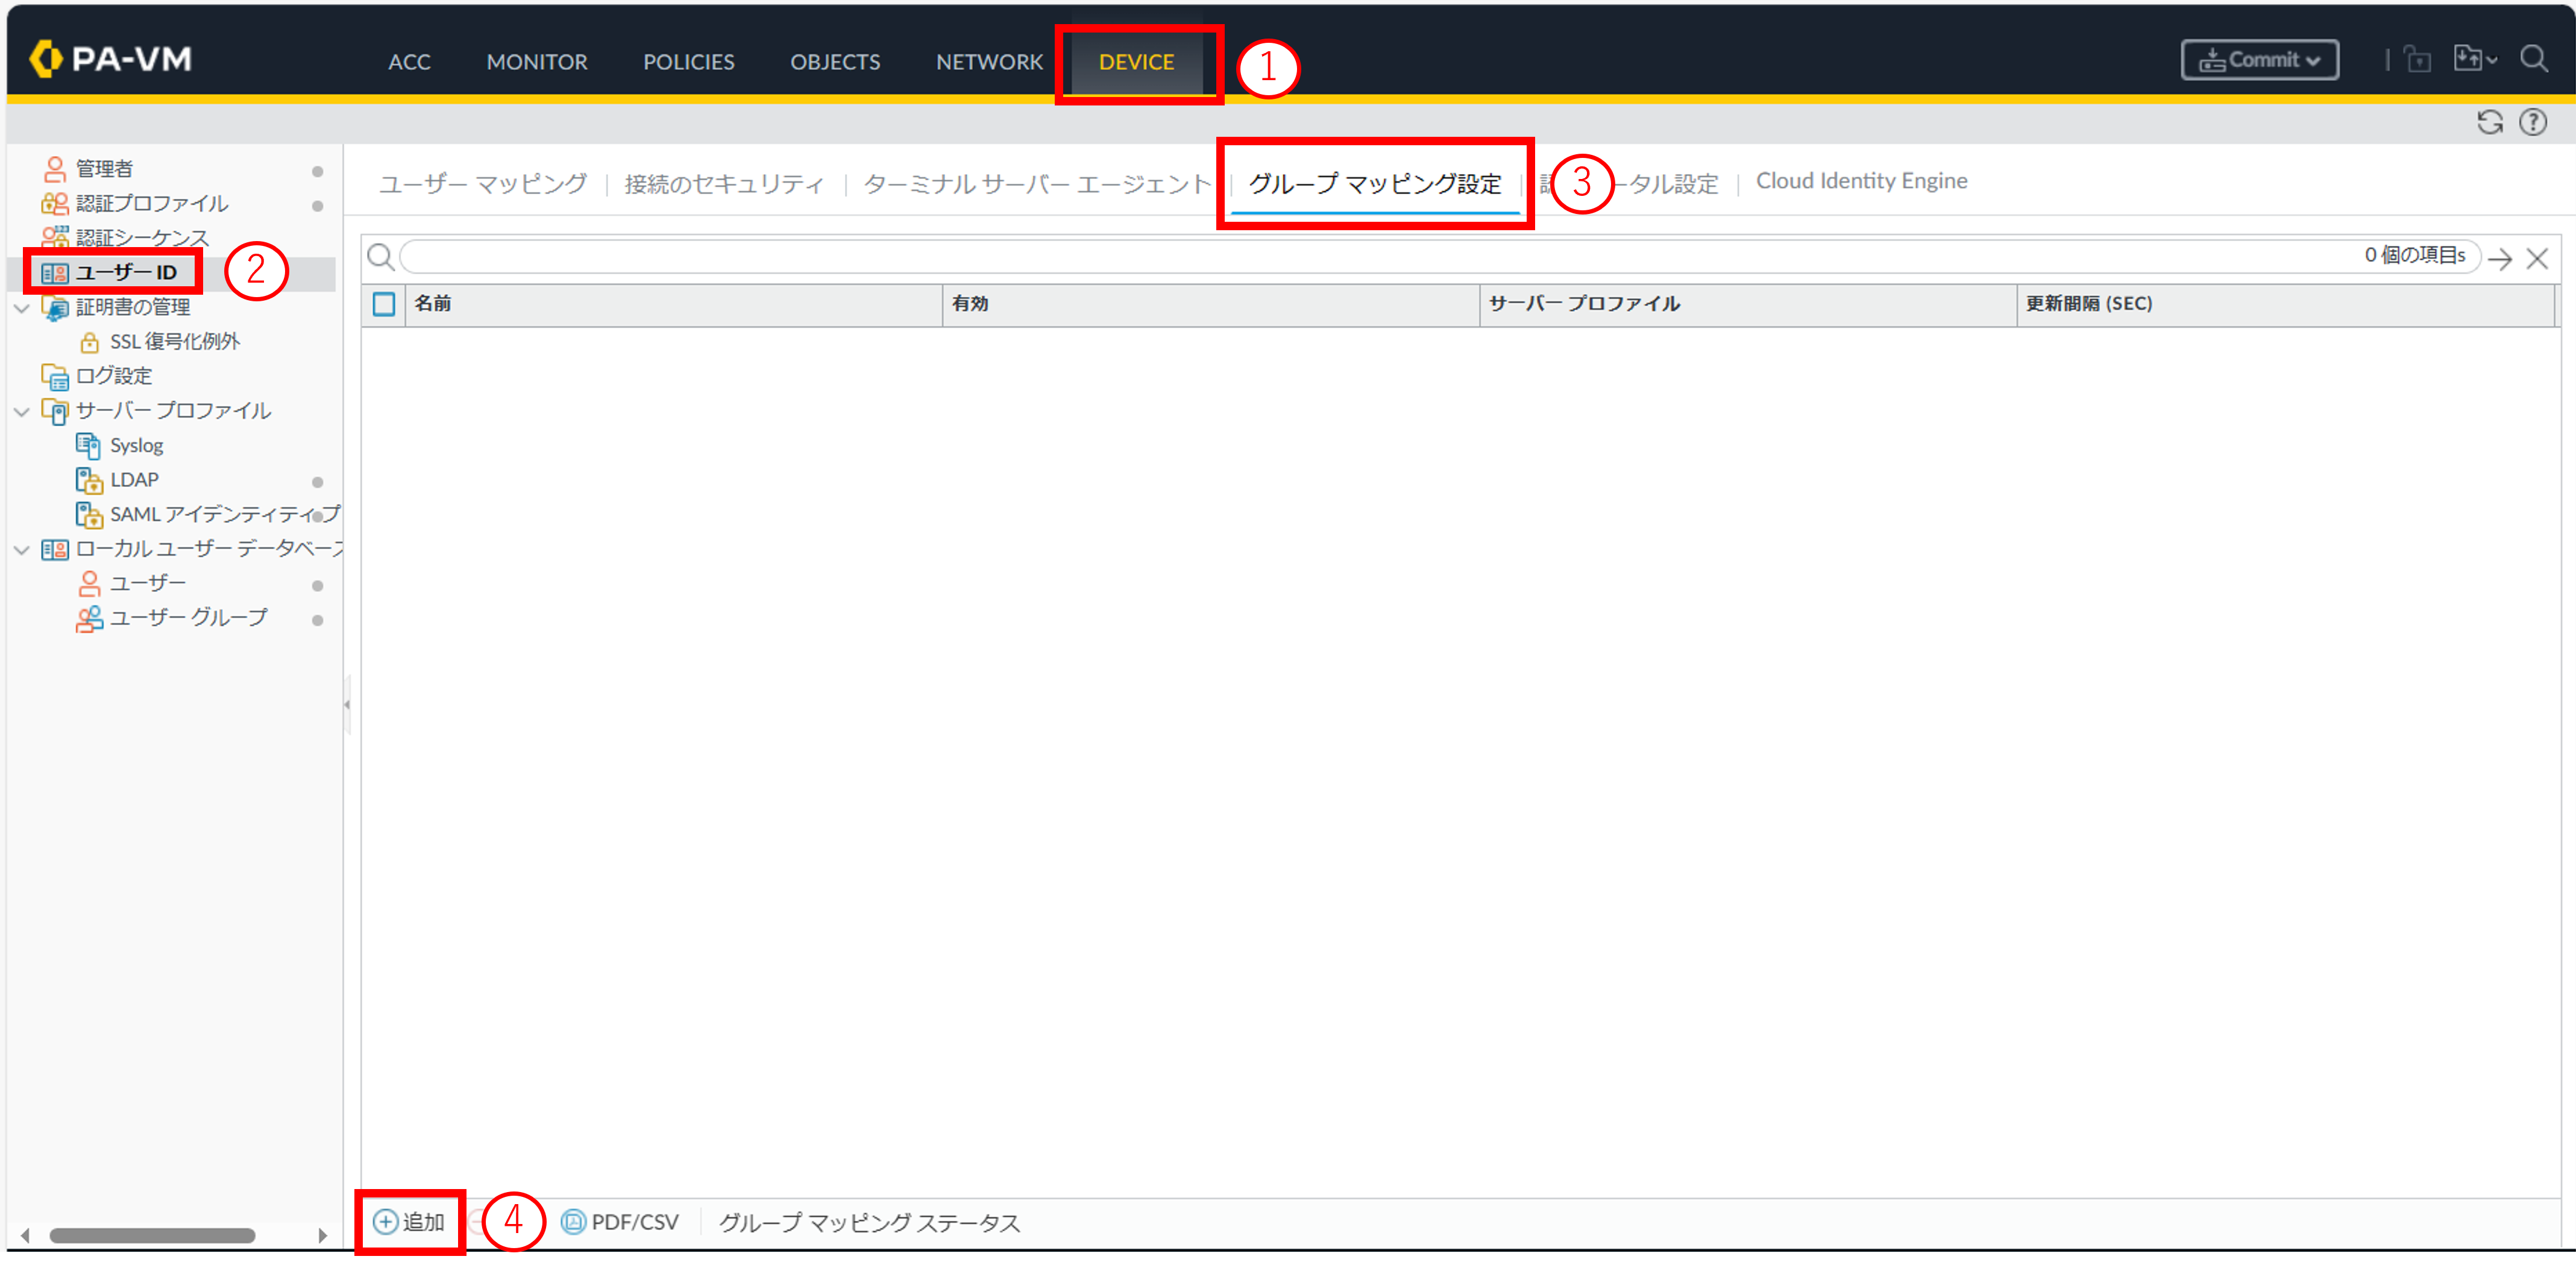Open グループ マッピング ステータス link
The width and height of the screenshot is (2576, 1268).
click(869, 1222)
